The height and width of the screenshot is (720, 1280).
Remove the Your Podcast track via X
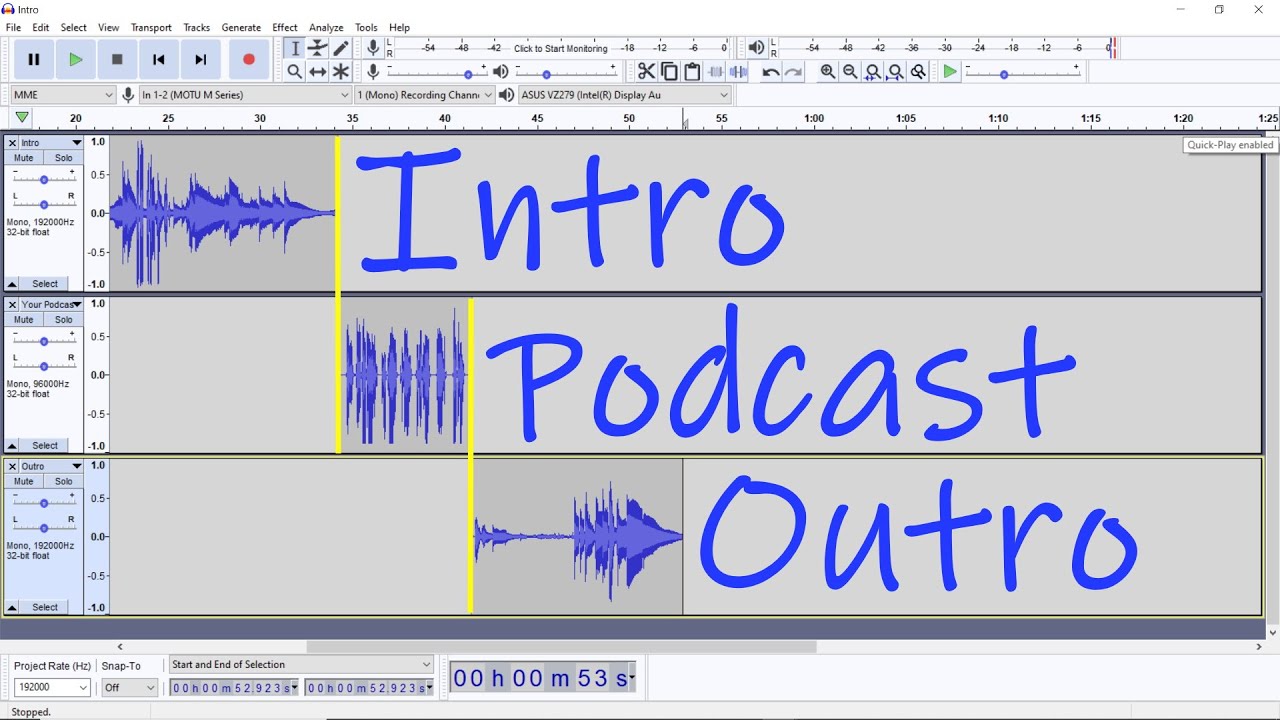[x=12, y=305]
